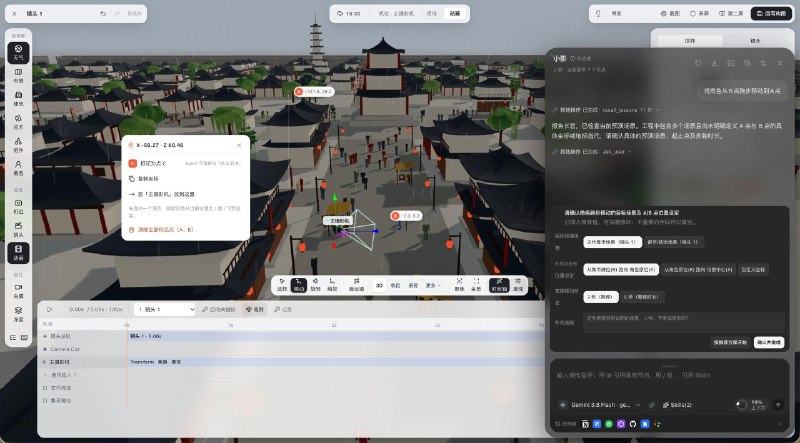Open the 天气 weather panel in sidebar
The height and width of the screenshot is (443, 800).
coord(18,53)
